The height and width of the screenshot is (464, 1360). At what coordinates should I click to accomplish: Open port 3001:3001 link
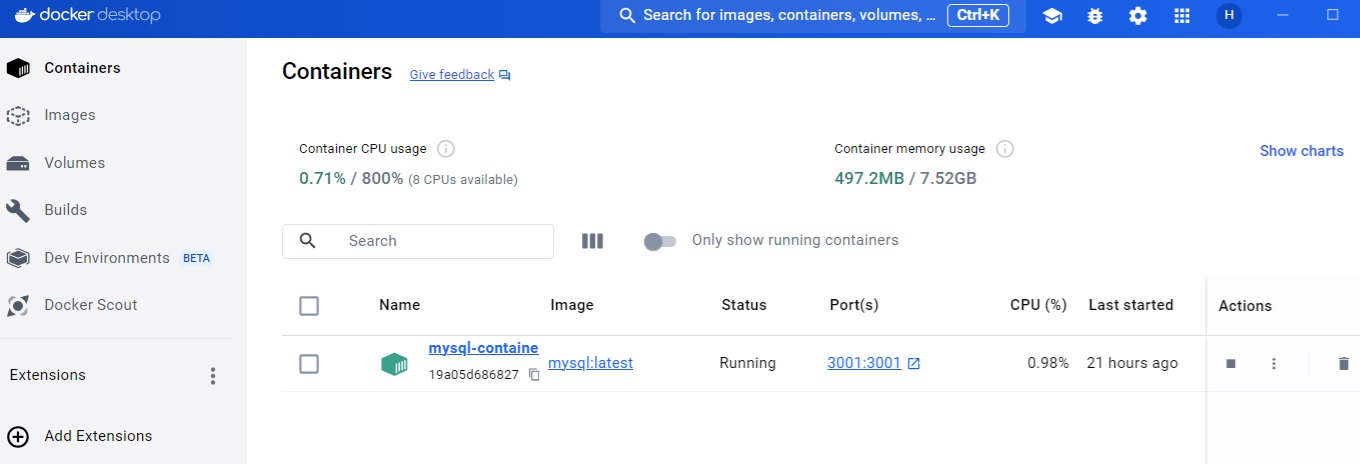(864, 363)
